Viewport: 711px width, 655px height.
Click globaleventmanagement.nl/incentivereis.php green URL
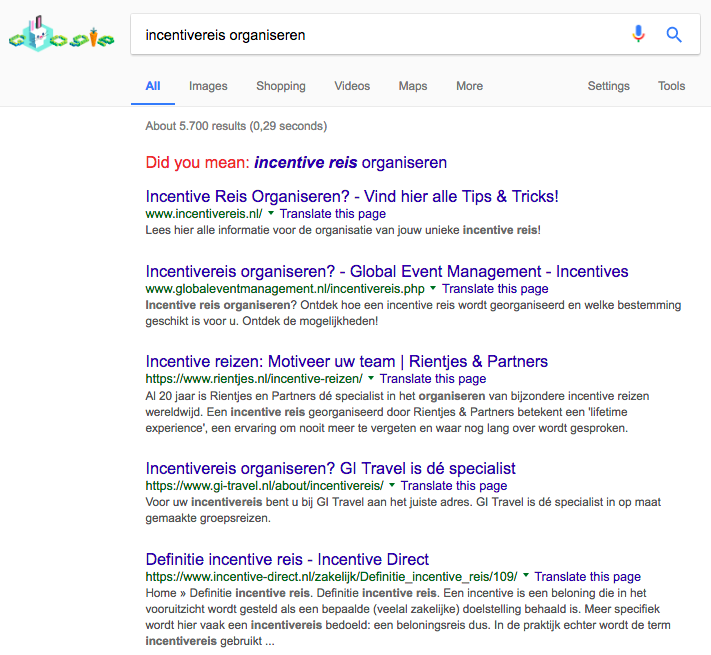tap(285, 289)
